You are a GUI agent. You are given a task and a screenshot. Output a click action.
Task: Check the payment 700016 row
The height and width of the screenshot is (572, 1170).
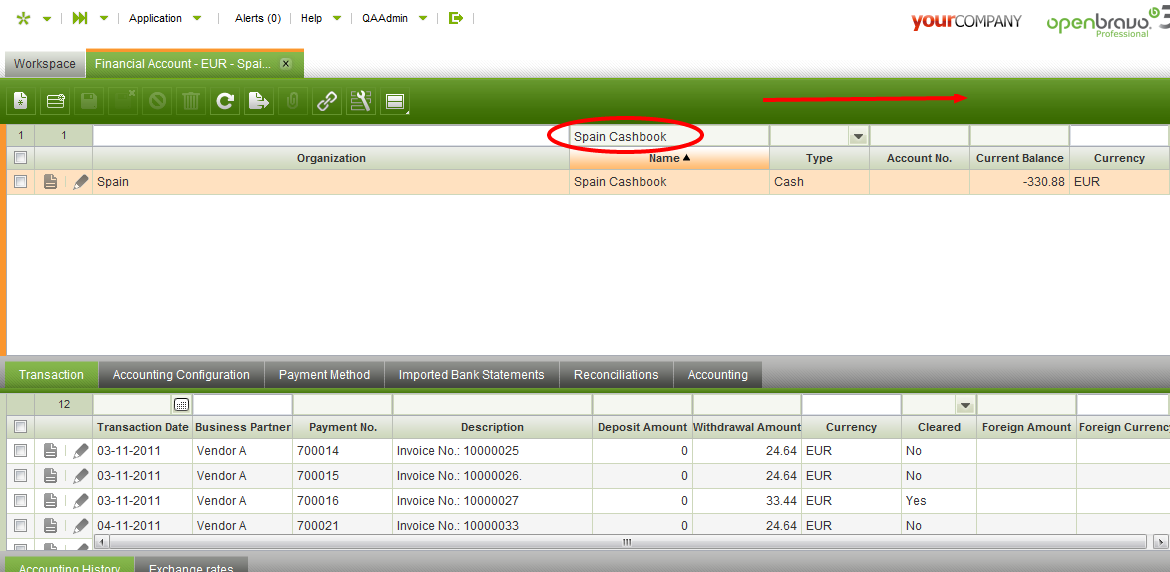click(21, 500)
